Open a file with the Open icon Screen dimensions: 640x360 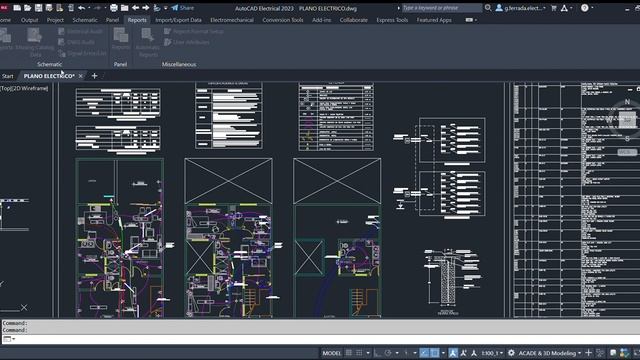coord(27,8)
